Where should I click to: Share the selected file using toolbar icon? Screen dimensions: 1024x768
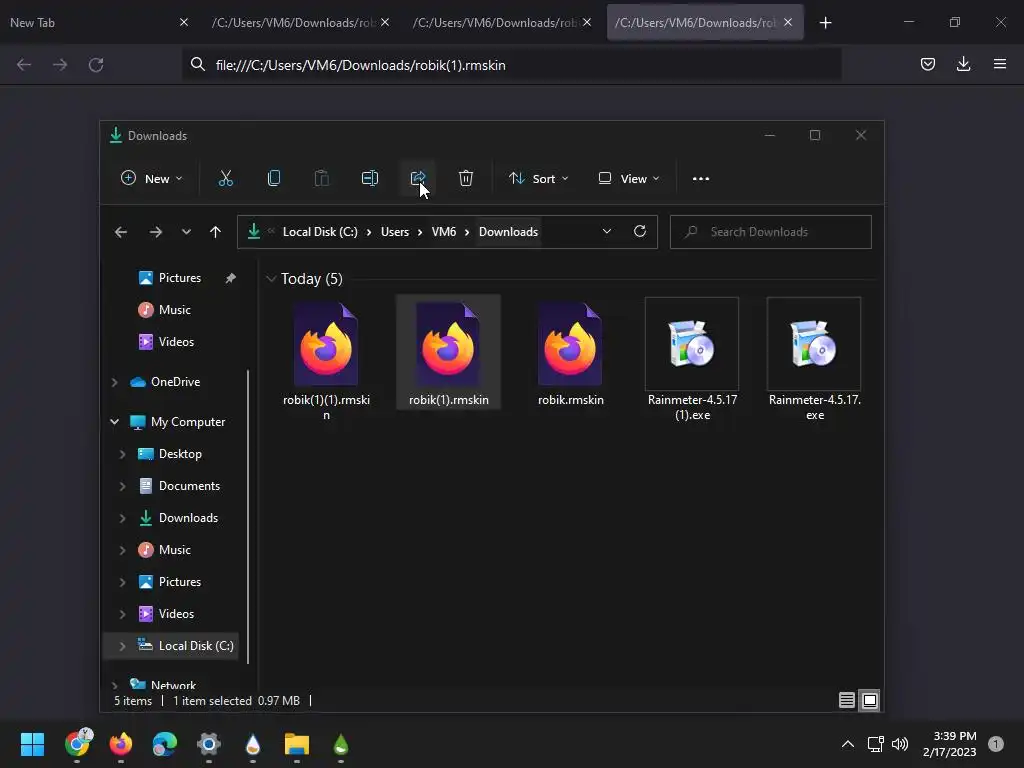coord(418,178)
